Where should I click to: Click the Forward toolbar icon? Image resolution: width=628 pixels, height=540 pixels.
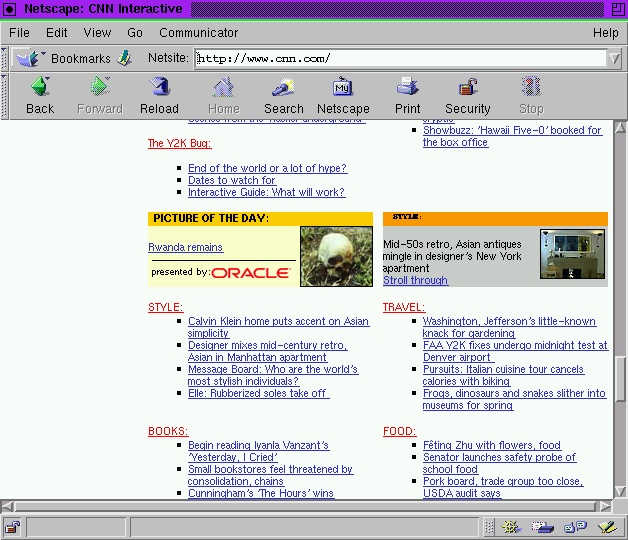point(100,86)
